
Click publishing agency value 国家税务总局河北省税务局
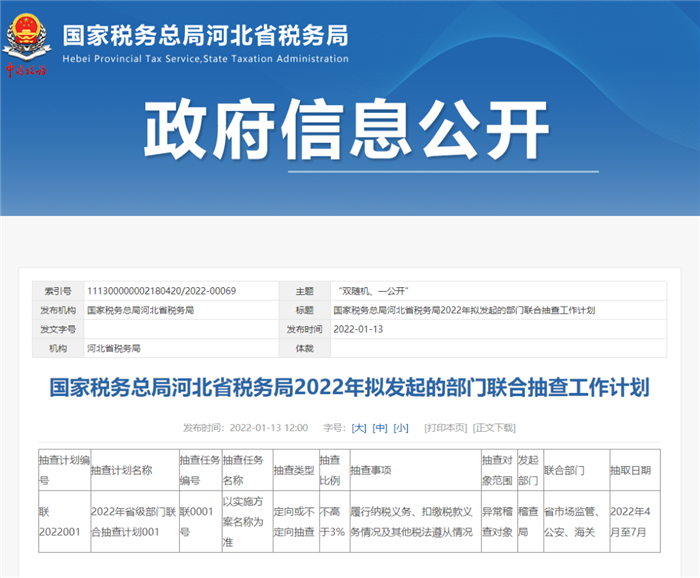coord(141,310)
